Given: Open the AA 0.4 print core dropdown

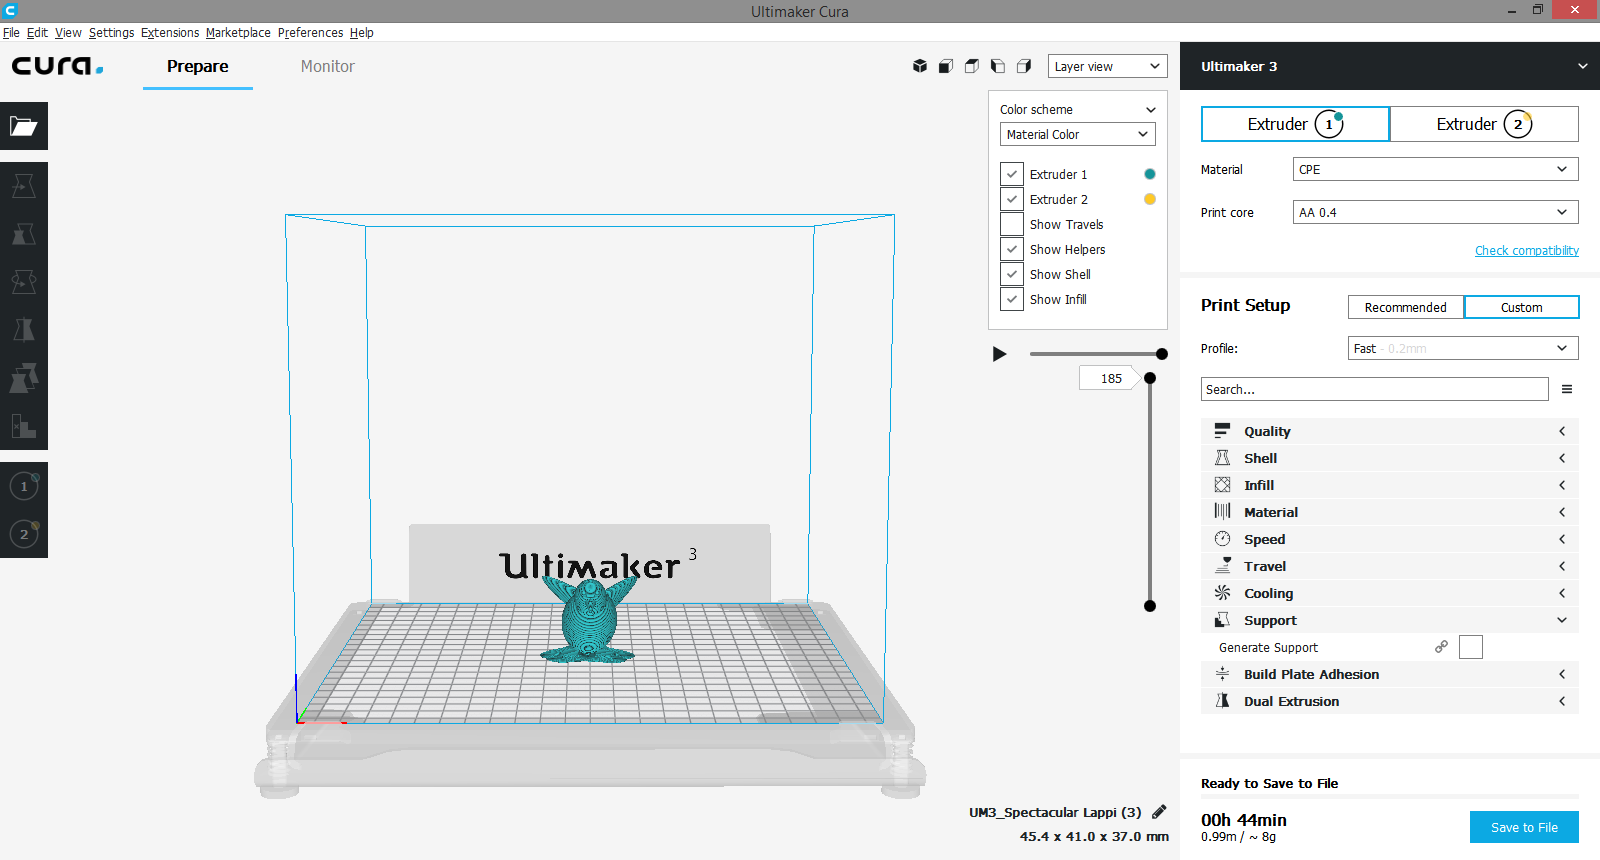Looking at the screenshot, I should coord(1435,212).
